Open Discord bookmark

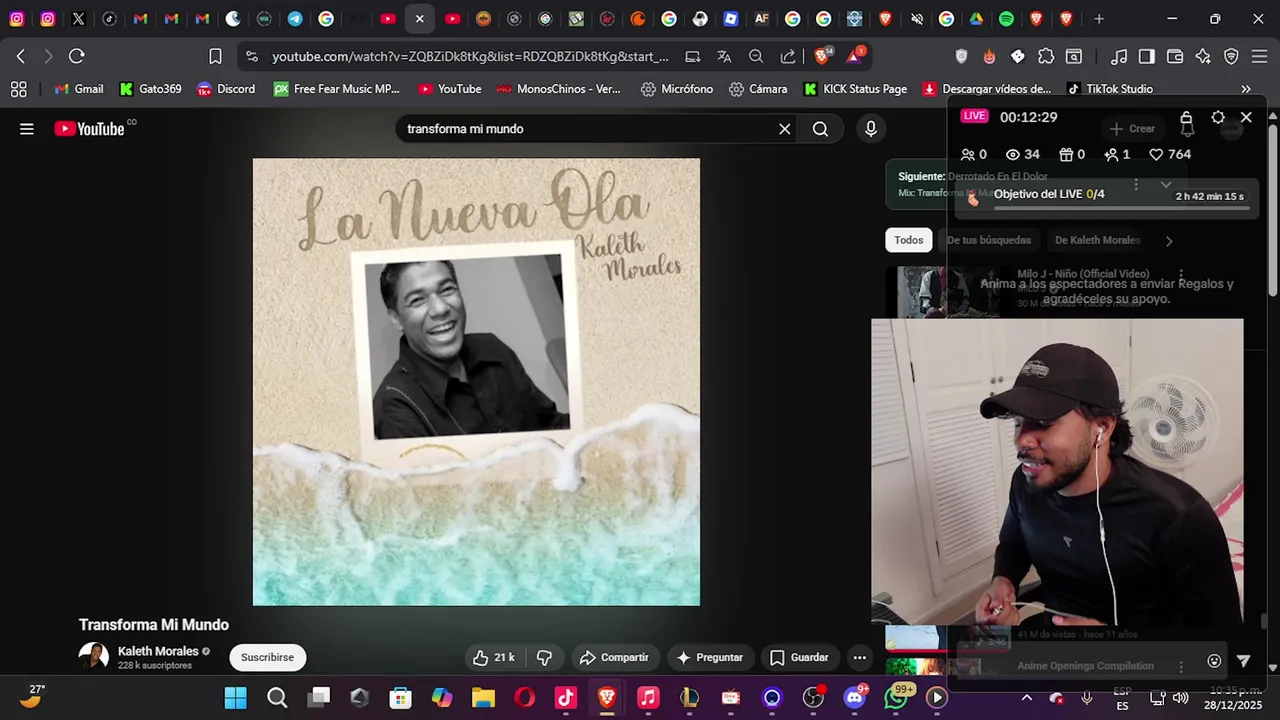pyautogui.click(x=226, y=89)
